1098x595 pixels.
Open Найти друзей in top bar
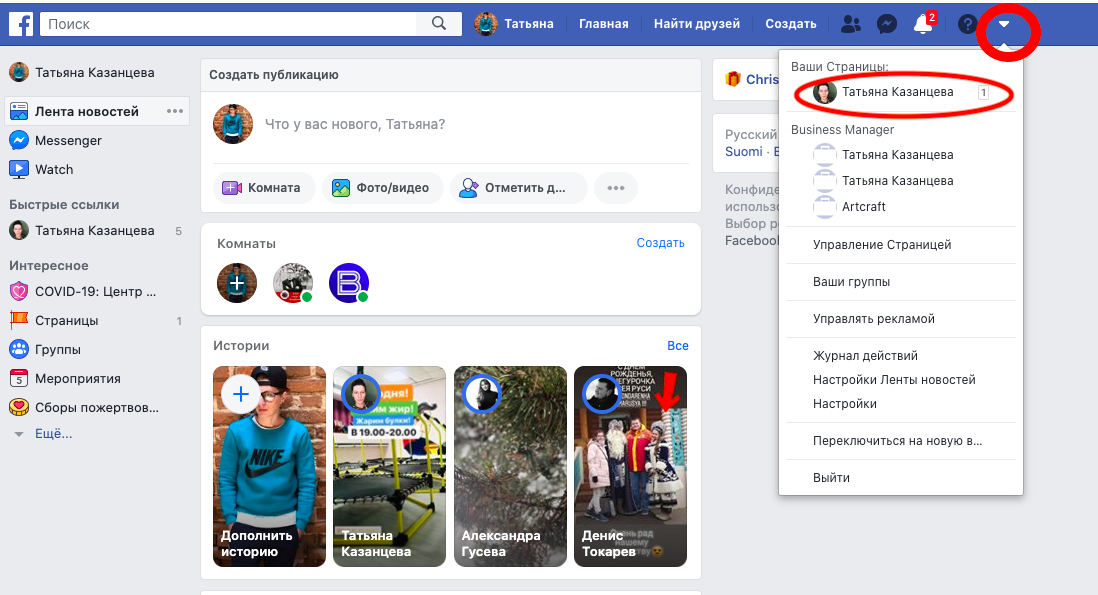point(697,24)
